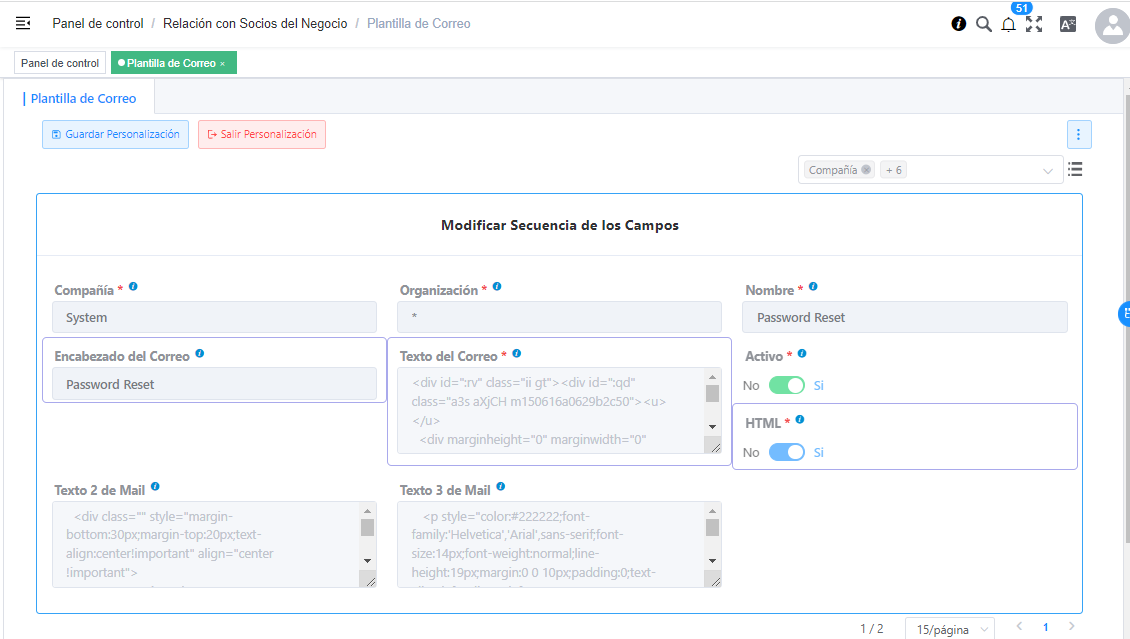The height and width of the screenshot is (639, 1130).
Task: Click info icon next to Texto del Correo
Action: tap(516, 354)
